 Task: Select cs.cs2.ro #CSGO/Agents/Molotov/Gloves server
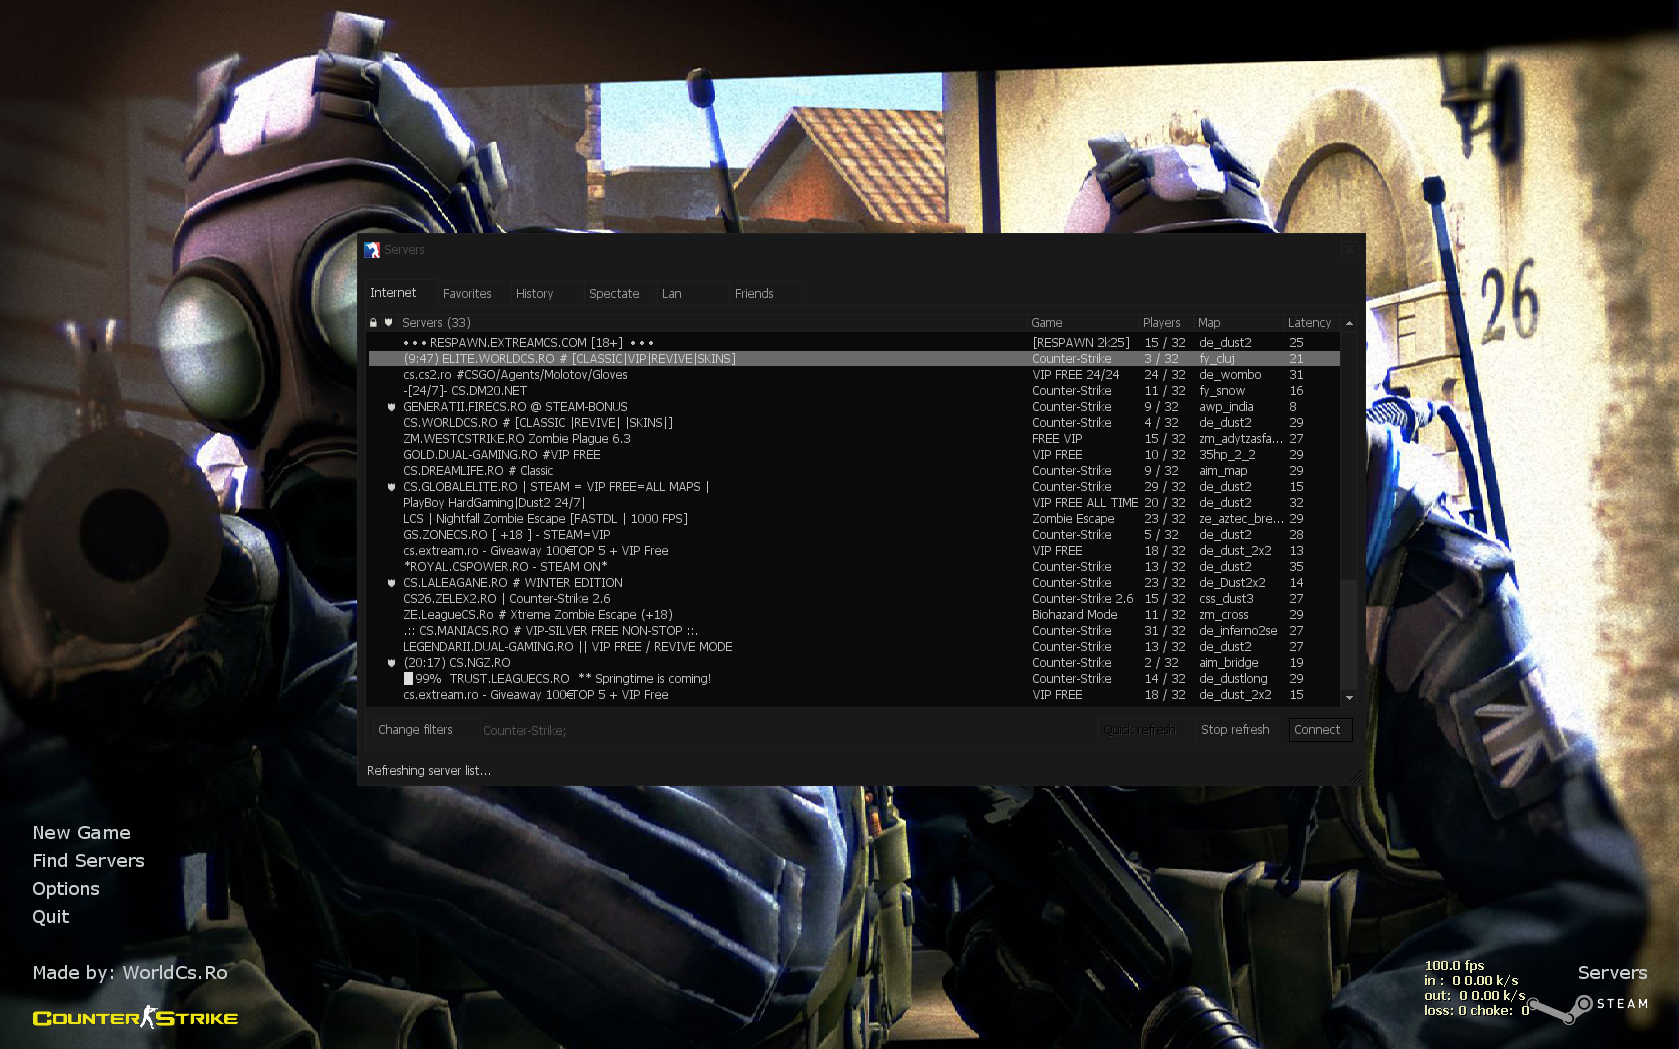(x=854, y=375)
